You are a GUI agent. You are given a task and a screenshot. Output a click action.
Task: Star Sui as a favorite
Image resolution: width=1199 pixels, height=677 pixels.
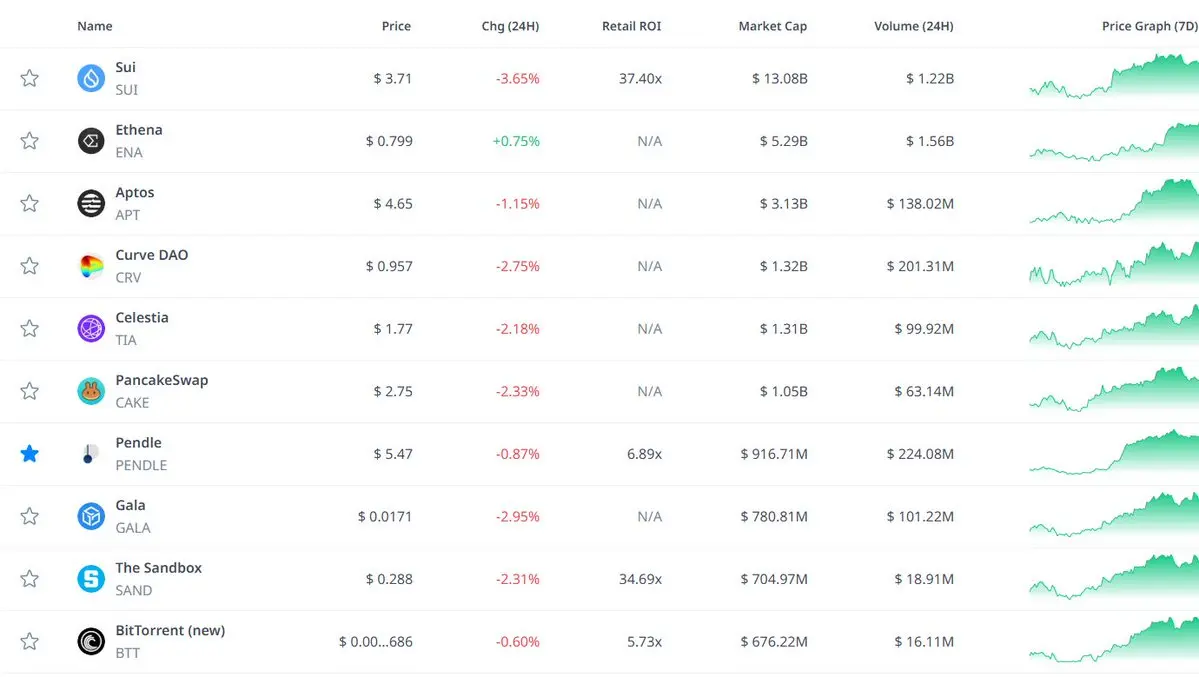point(29,78)
